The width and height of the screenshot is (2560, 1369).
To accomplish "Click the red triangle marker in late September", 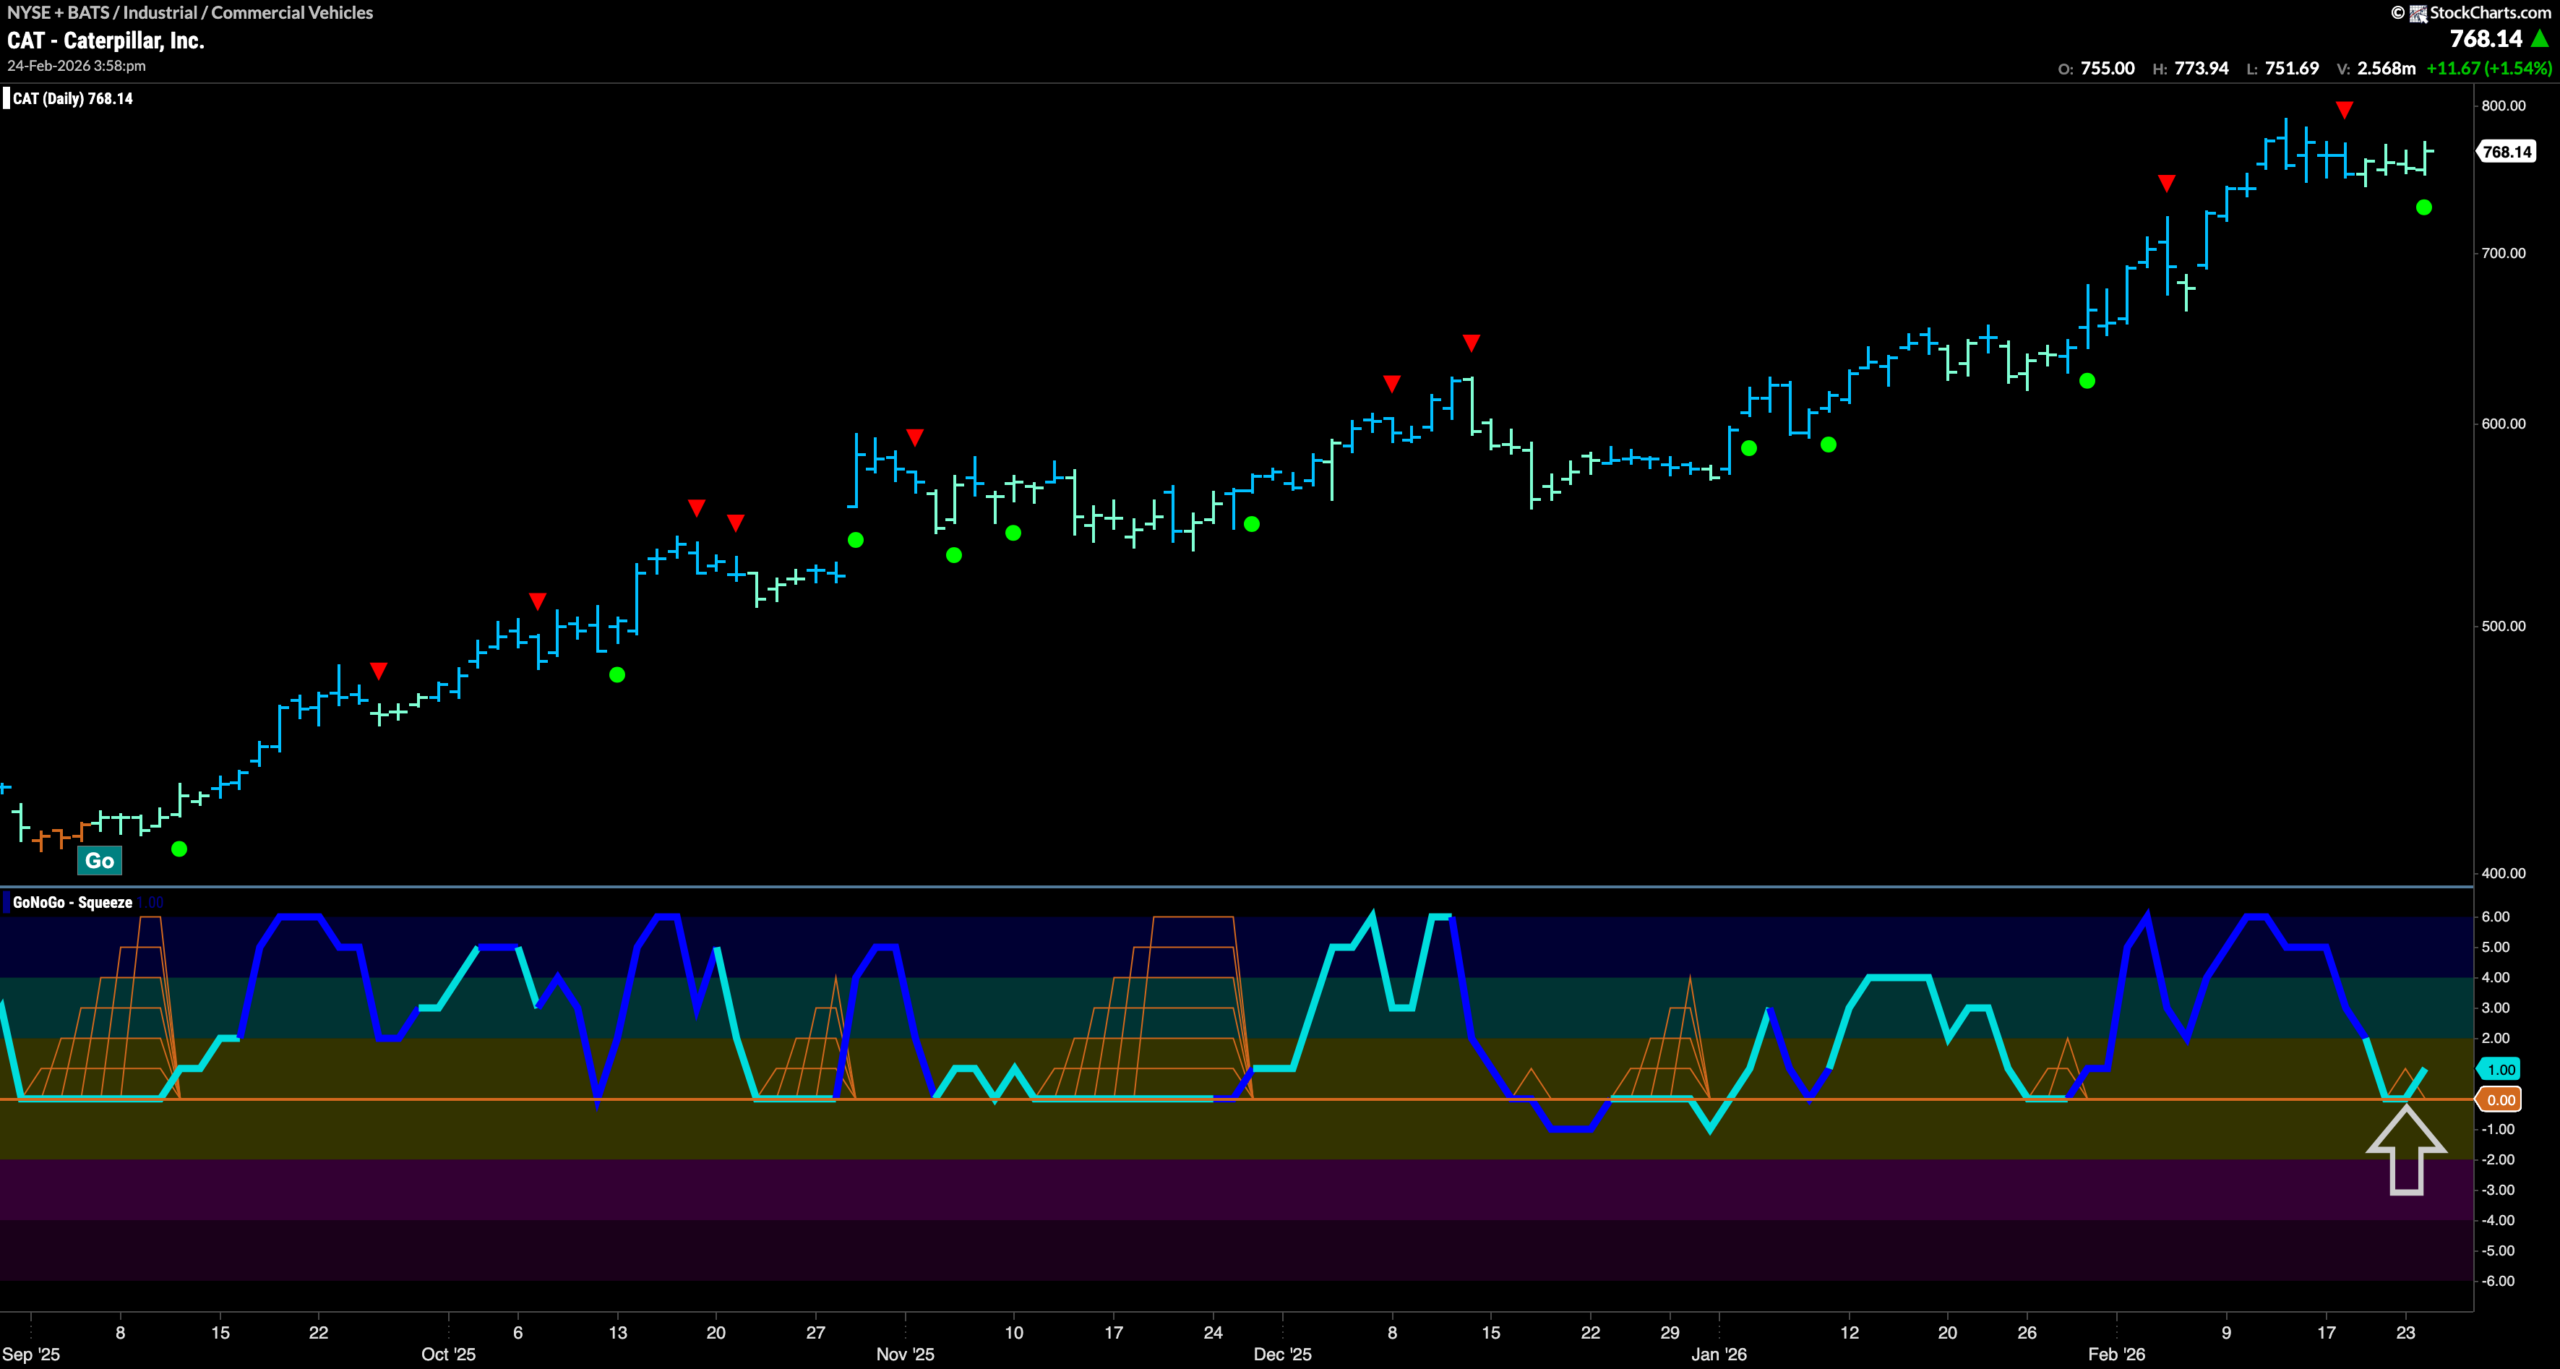I will pyautogui.click(x=378, y=670).
